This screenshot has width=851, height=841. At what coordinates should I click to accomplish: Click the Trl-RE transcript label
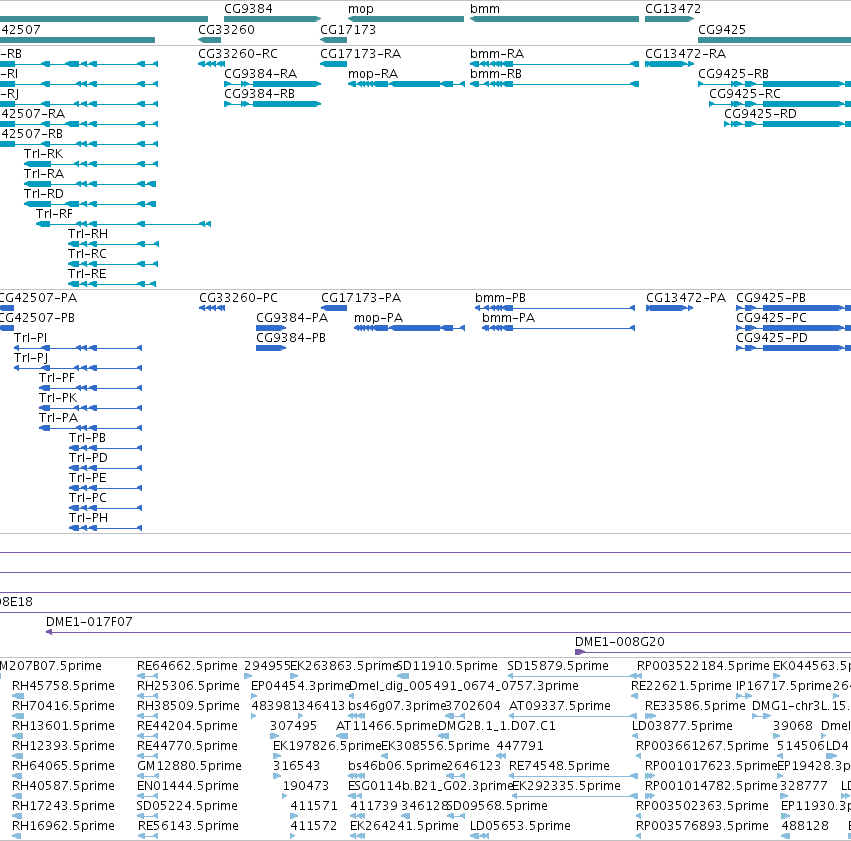87,275
